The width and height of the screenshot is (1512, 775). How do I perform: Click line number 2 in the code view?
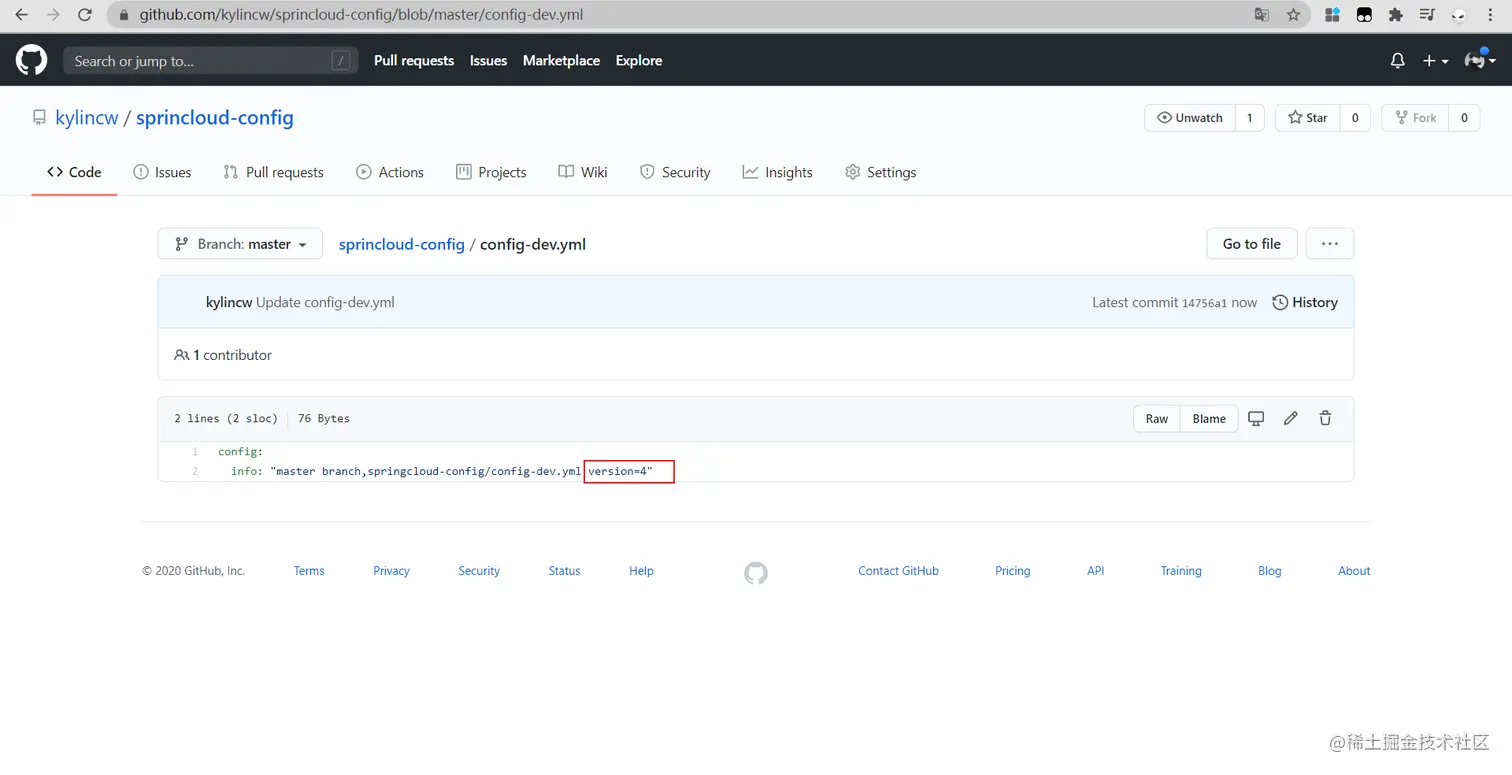coord(194,471)
